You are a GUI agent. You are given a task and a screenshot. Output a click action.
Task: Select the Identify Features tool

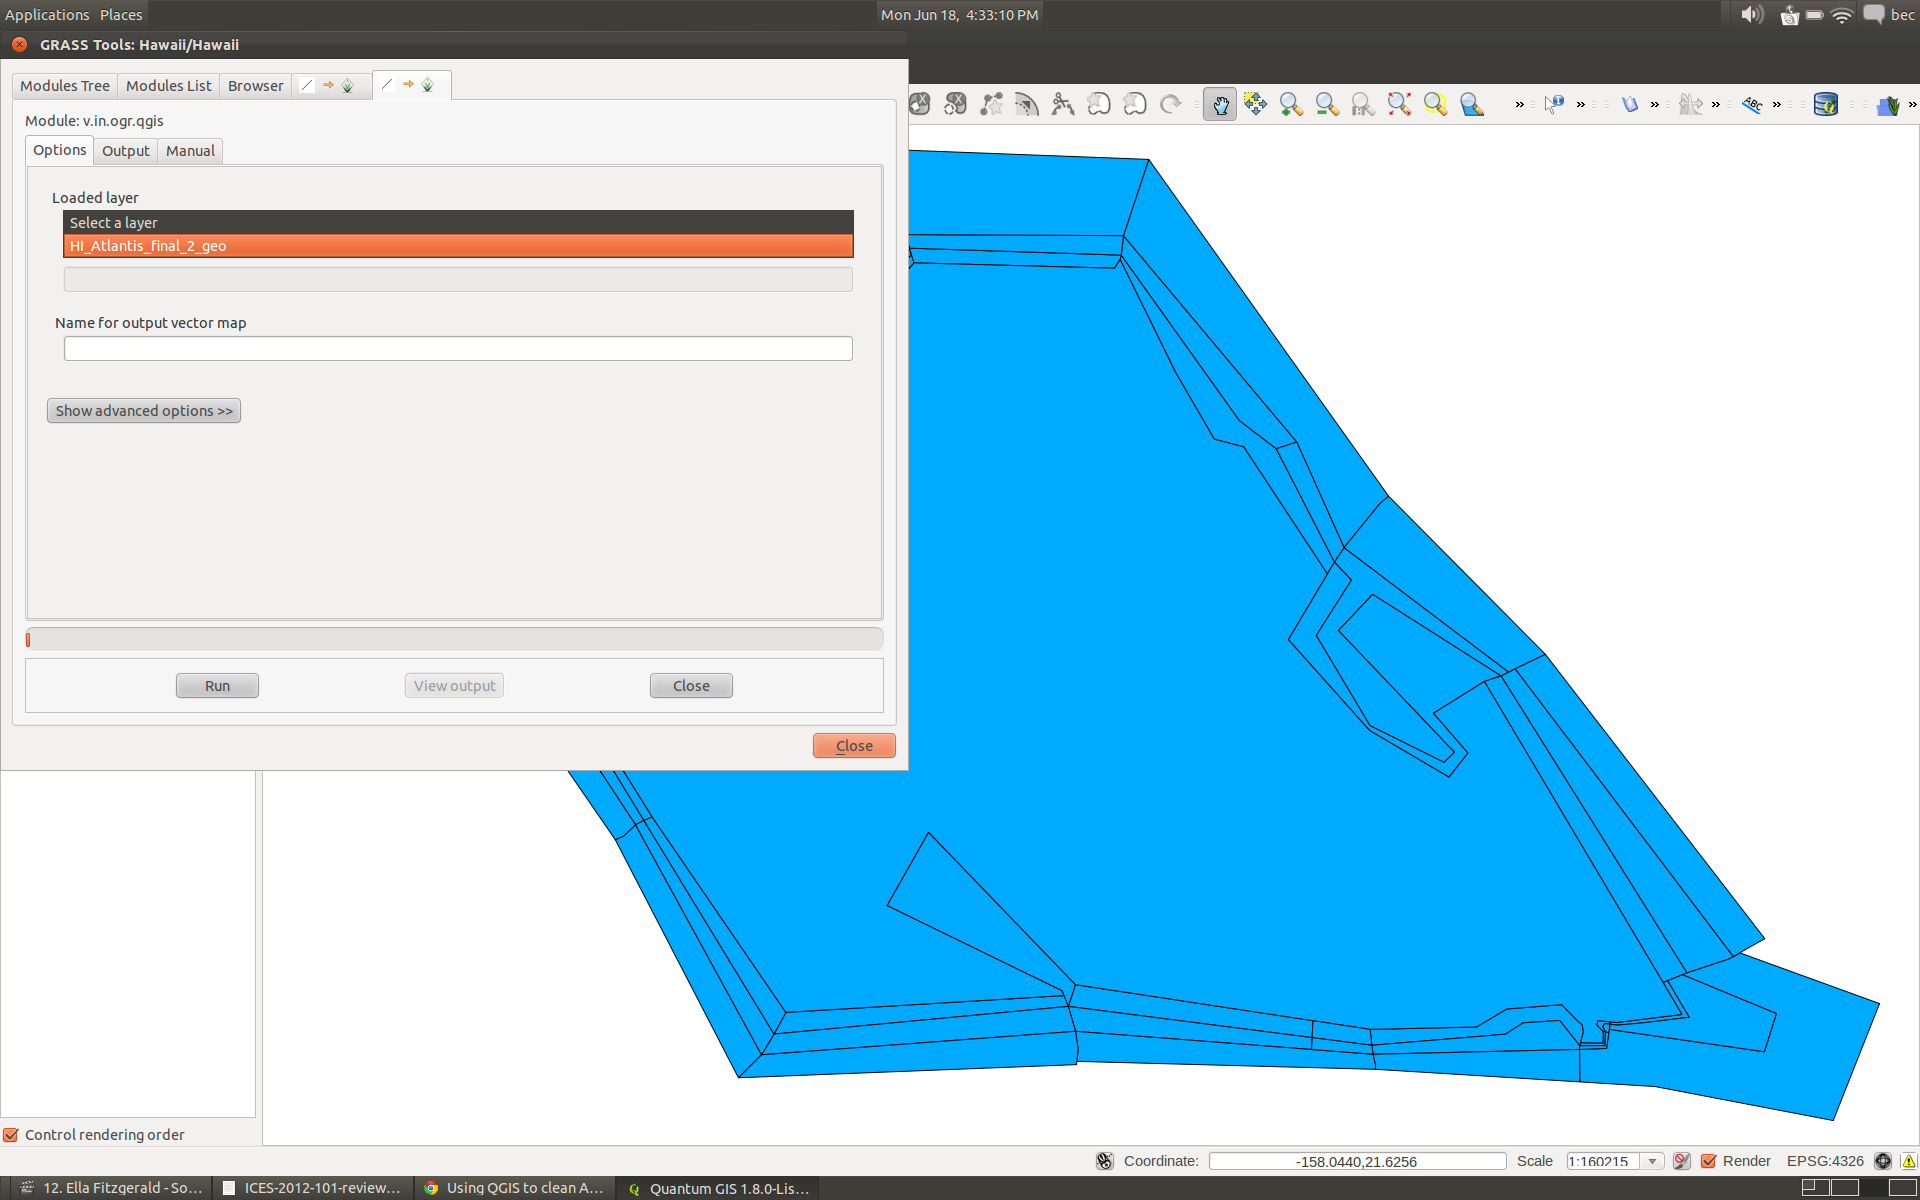point(1553,104)
